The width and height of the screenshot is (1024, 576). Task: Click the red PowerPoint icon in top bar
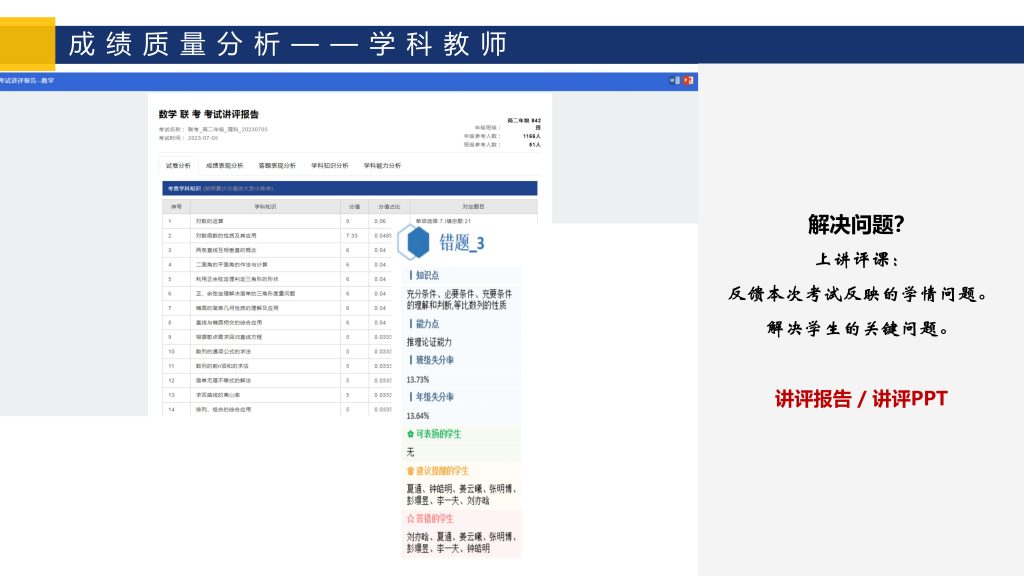click(689, 80)
